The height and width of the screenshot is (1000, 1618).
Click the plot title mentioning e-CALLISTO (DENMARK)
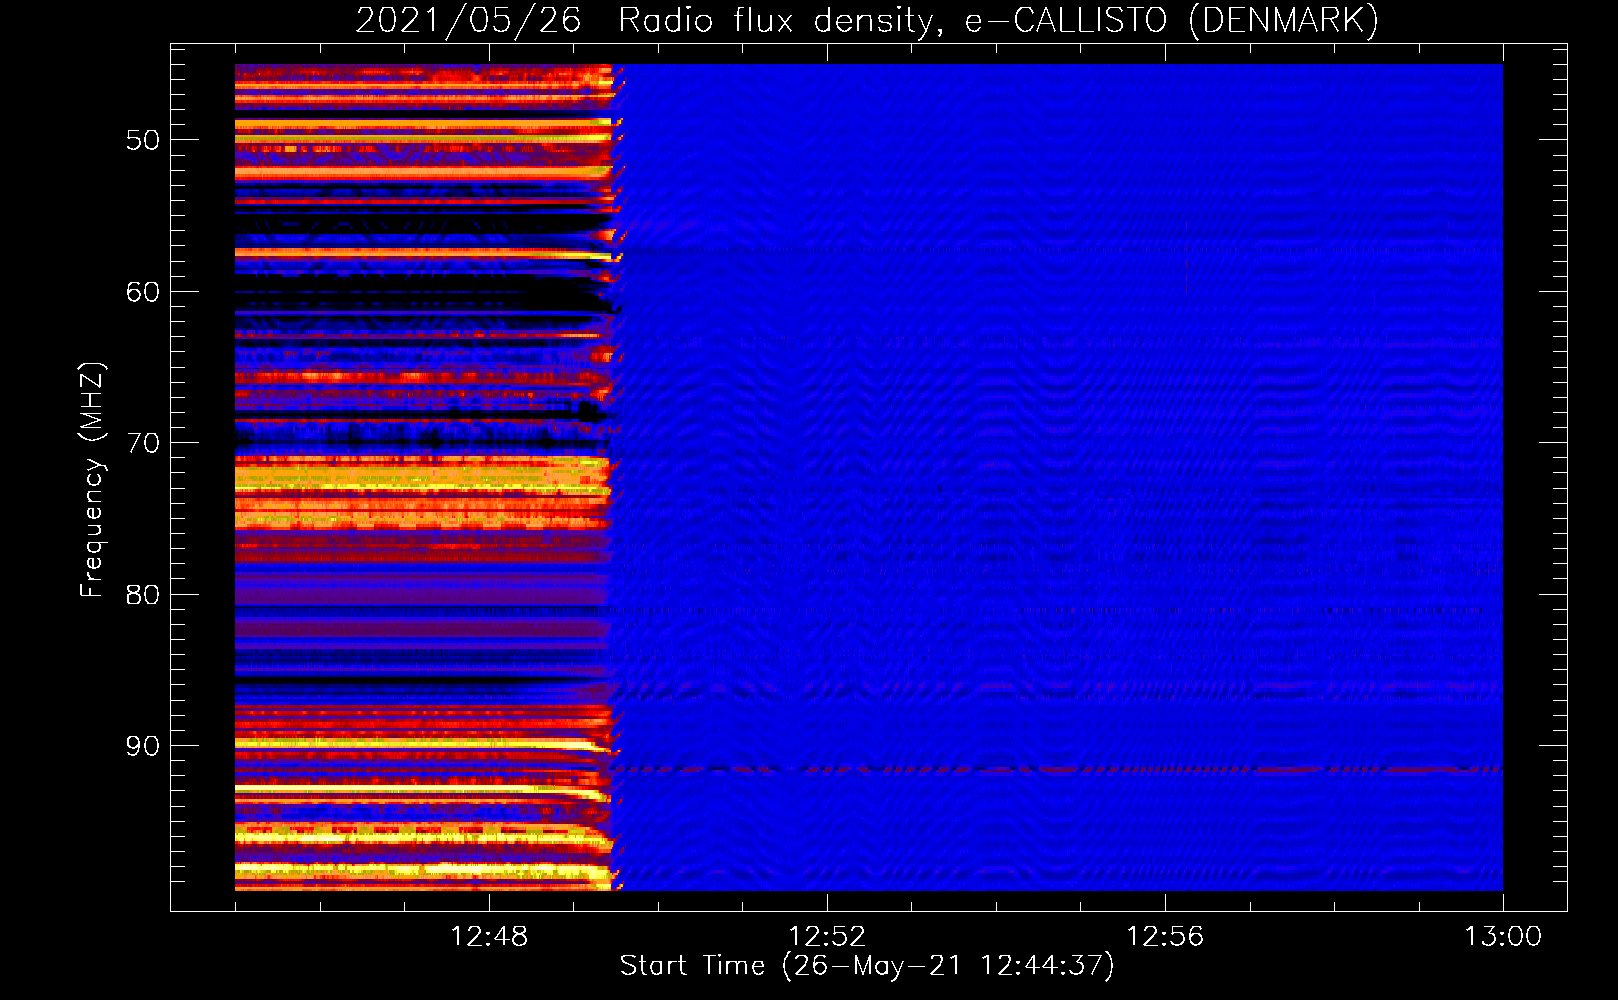tap(867, 21)
